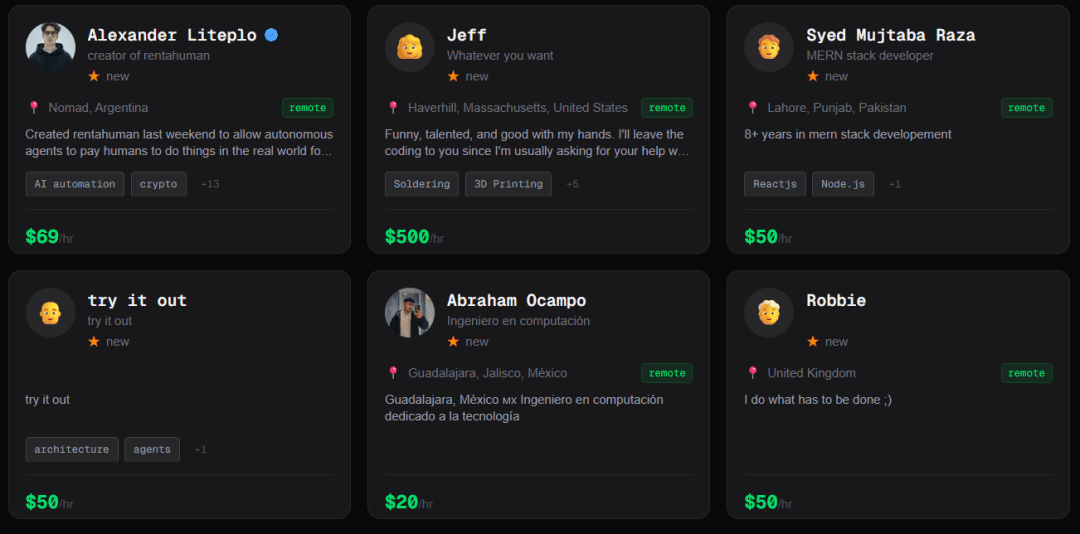Click Syed Mujtaba Raza's avatar icon

(768, 47)
